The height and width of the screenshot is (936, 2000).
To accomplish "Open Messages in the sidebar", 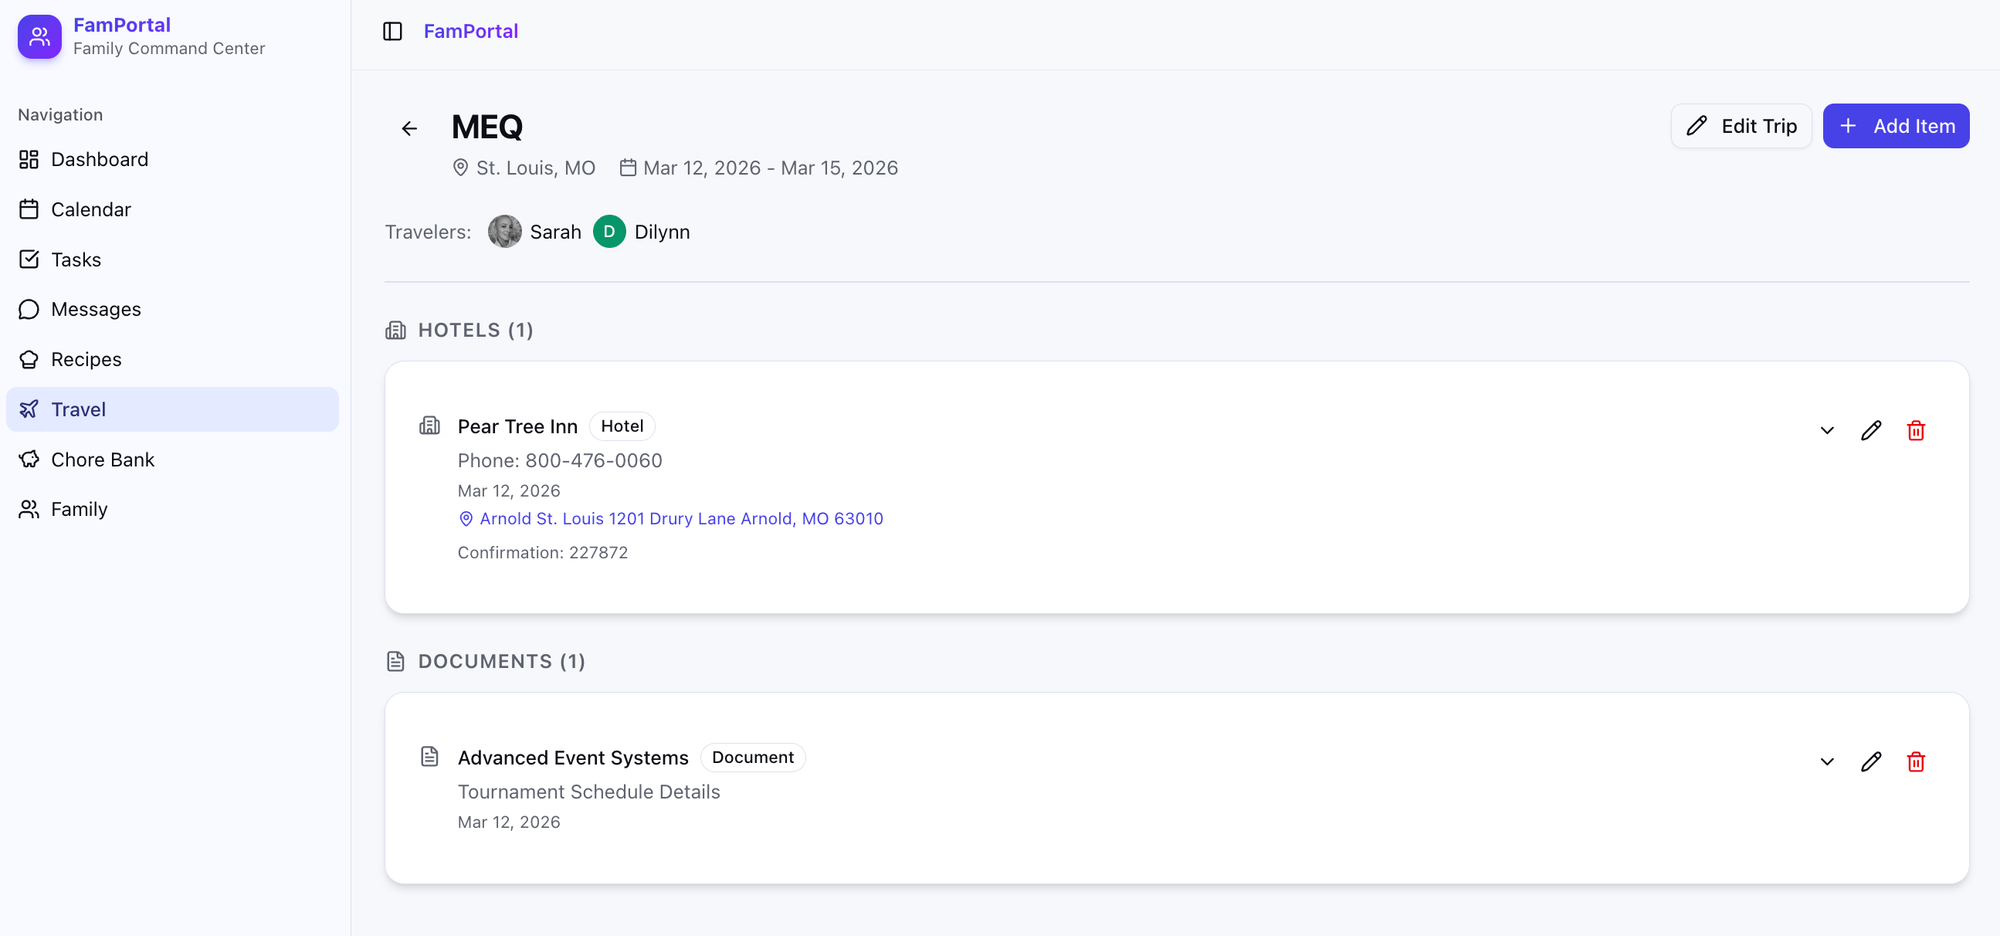I will point(95,309).
